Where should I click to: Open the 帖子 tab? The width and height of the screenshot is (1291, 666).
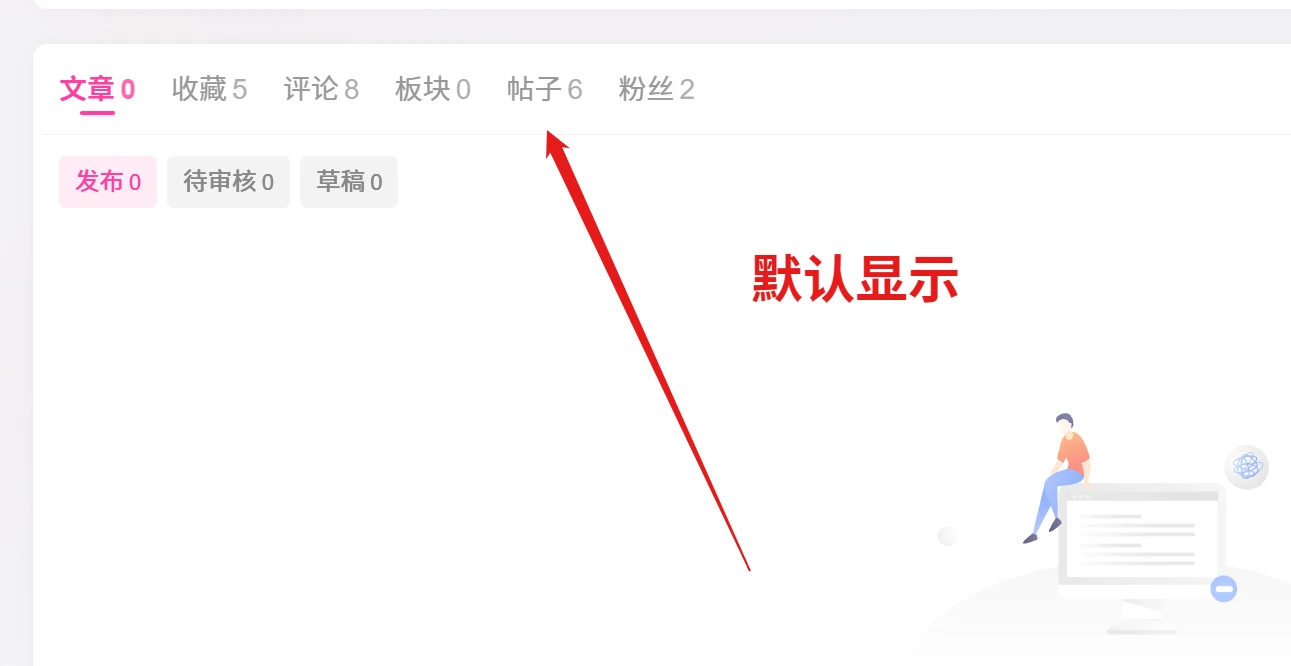tap(545, 90)
